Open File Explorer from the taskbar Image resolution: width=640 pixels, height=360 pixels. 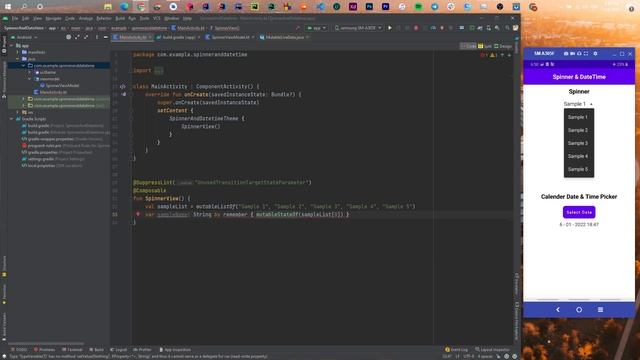click(108, 7)
